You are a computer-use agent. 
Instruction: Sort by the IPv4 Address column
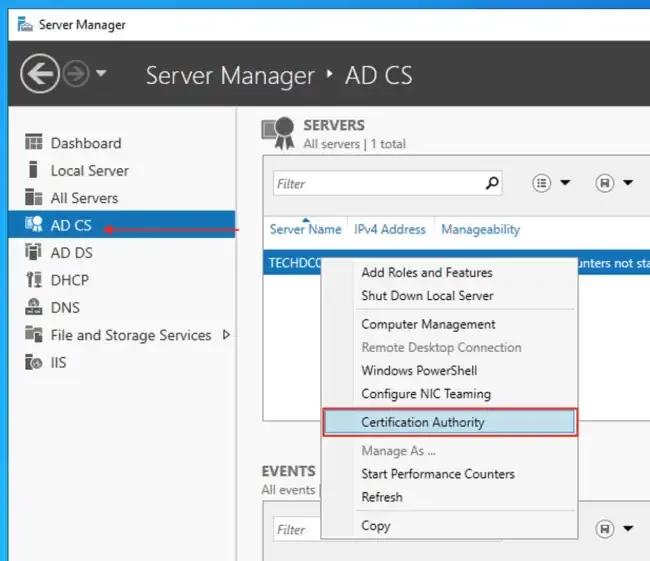(x=390, y=229)
